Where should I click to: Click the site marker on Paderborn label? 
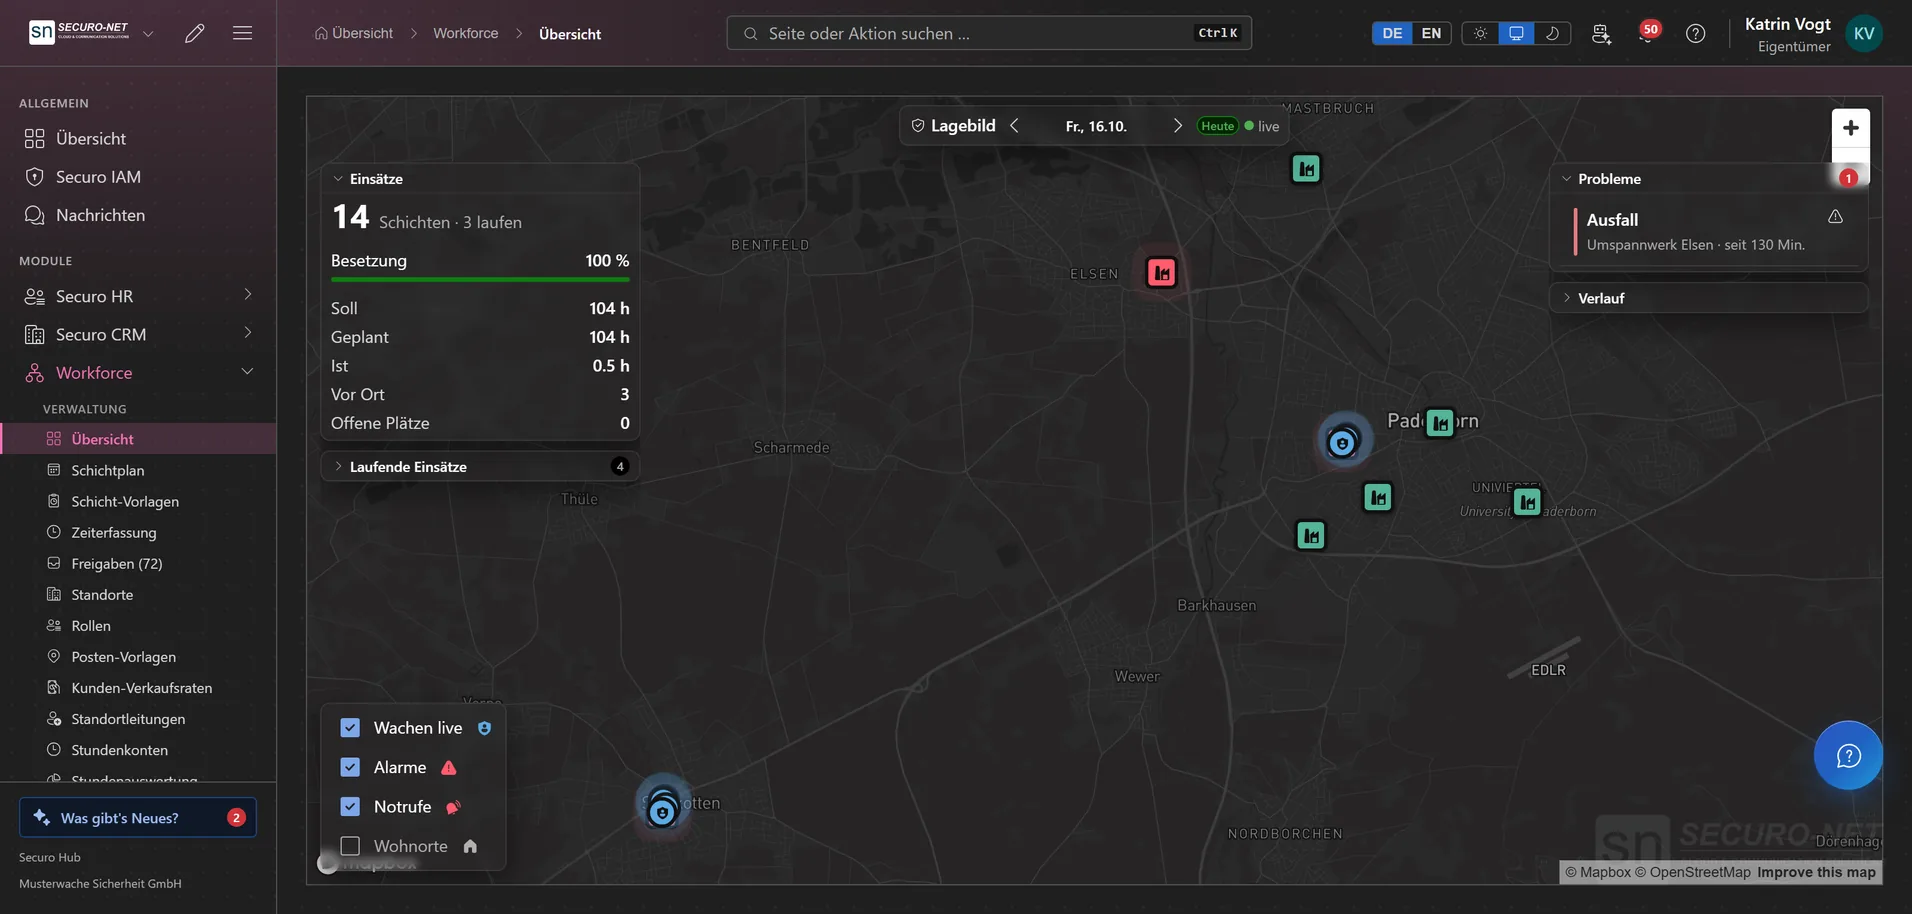click(x=1440, y=423)
